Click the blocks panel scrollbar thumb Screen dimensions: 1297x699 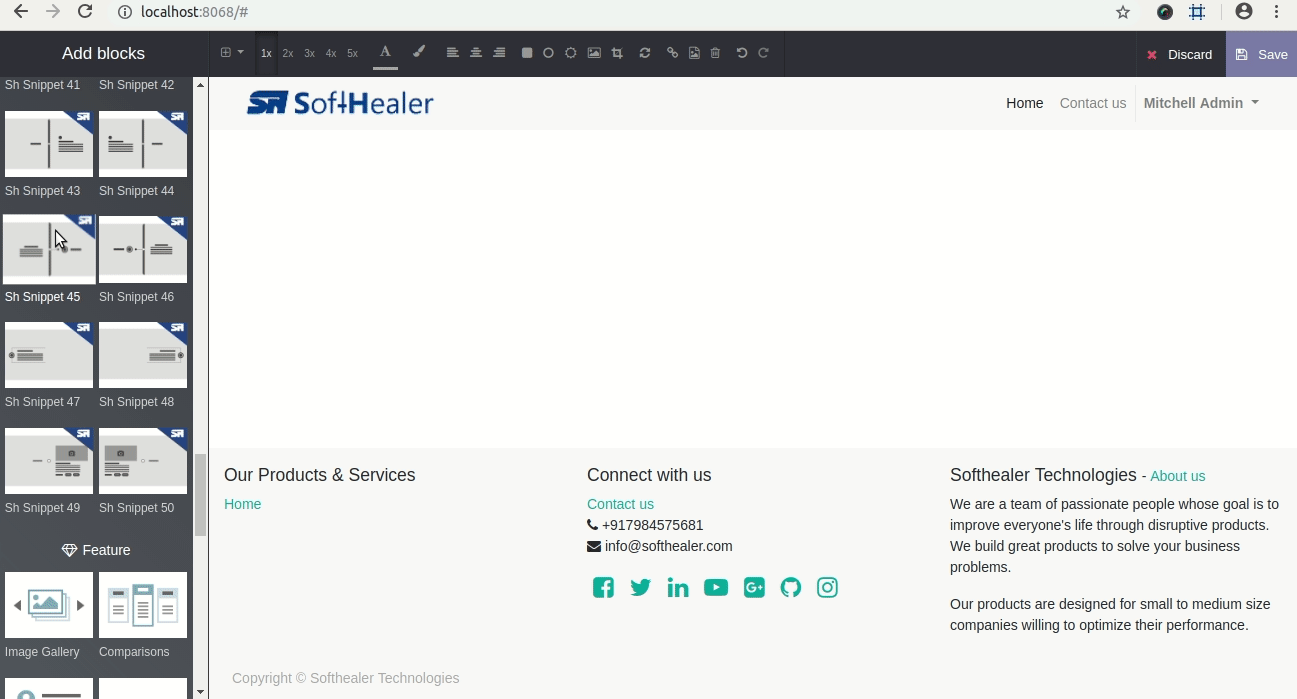201,495
